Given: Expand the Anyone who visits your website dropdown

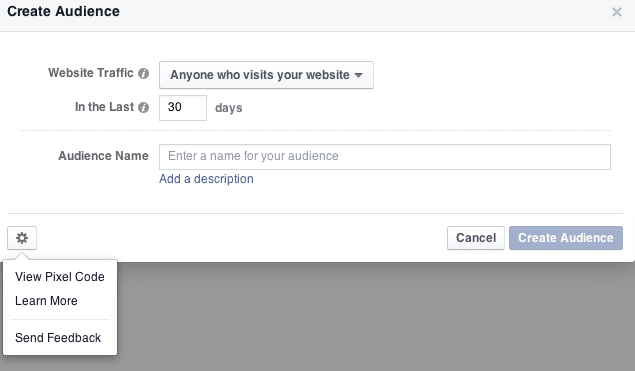Looking at the screenshot, I should 266,75.
